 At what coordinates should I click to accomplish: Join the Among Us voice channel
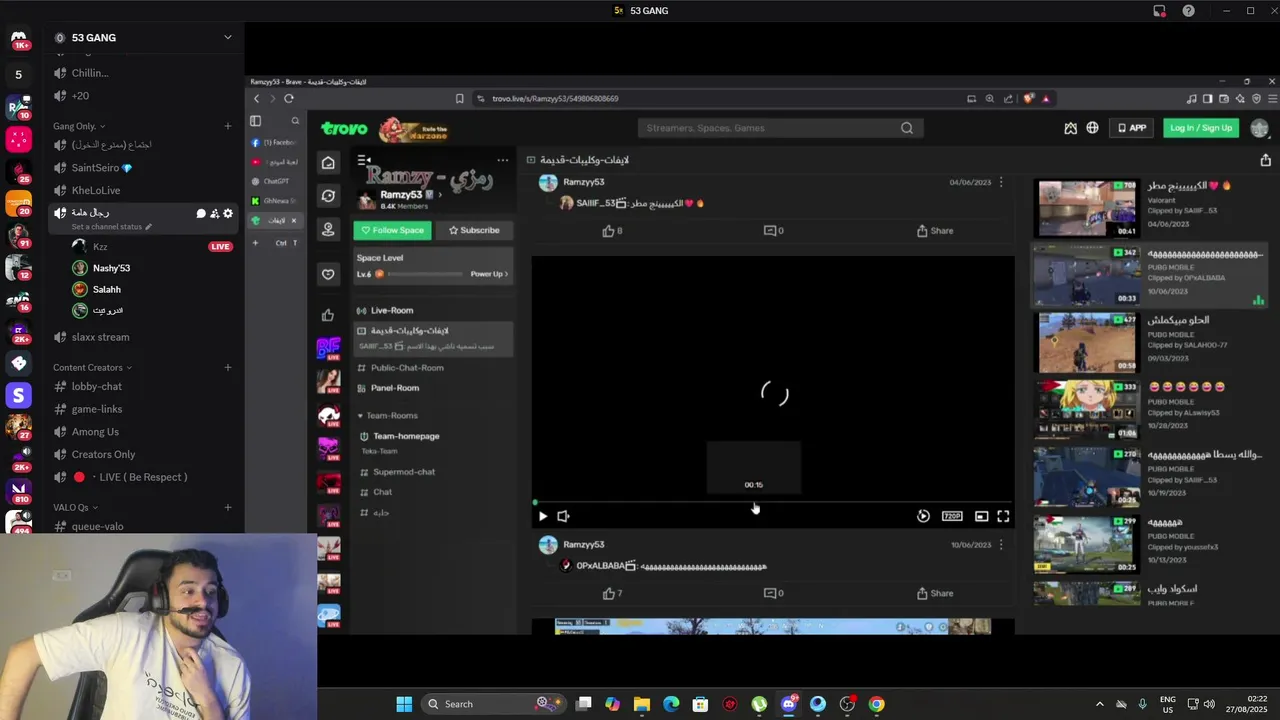[x=95, y=432]
